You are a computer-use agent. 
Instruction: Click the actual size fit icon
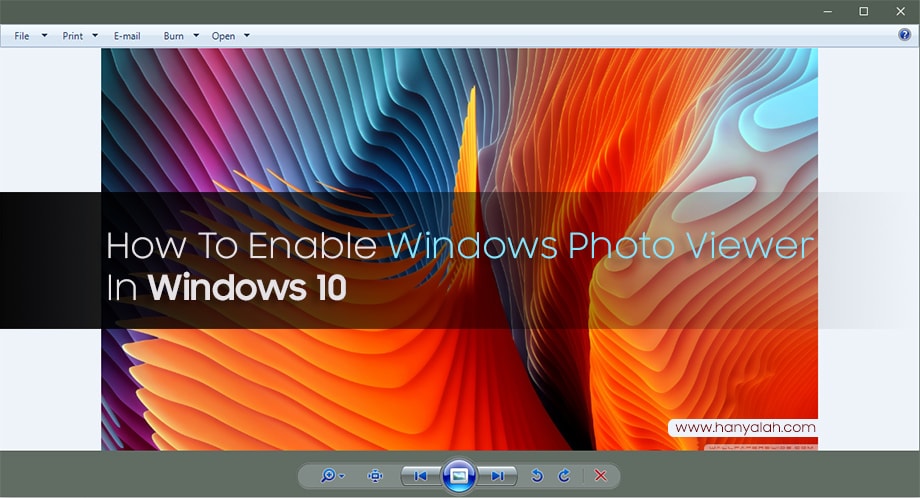pos(375,476)
